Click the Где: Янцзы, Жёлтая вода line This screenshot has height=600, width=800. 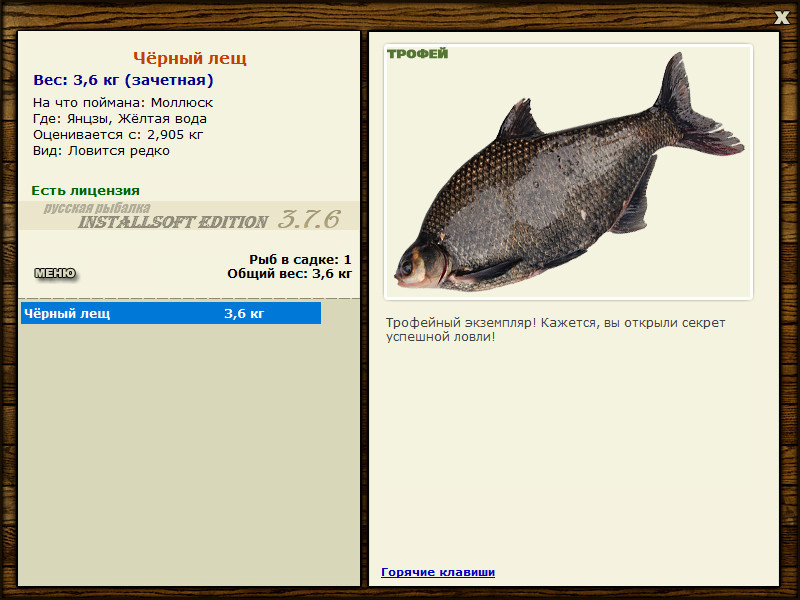point(120,119)
